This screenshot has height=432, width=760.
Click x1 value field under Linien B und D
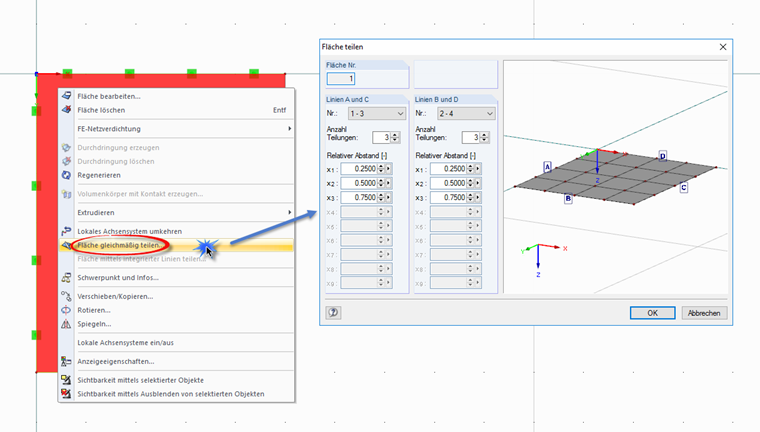point(448,169)
